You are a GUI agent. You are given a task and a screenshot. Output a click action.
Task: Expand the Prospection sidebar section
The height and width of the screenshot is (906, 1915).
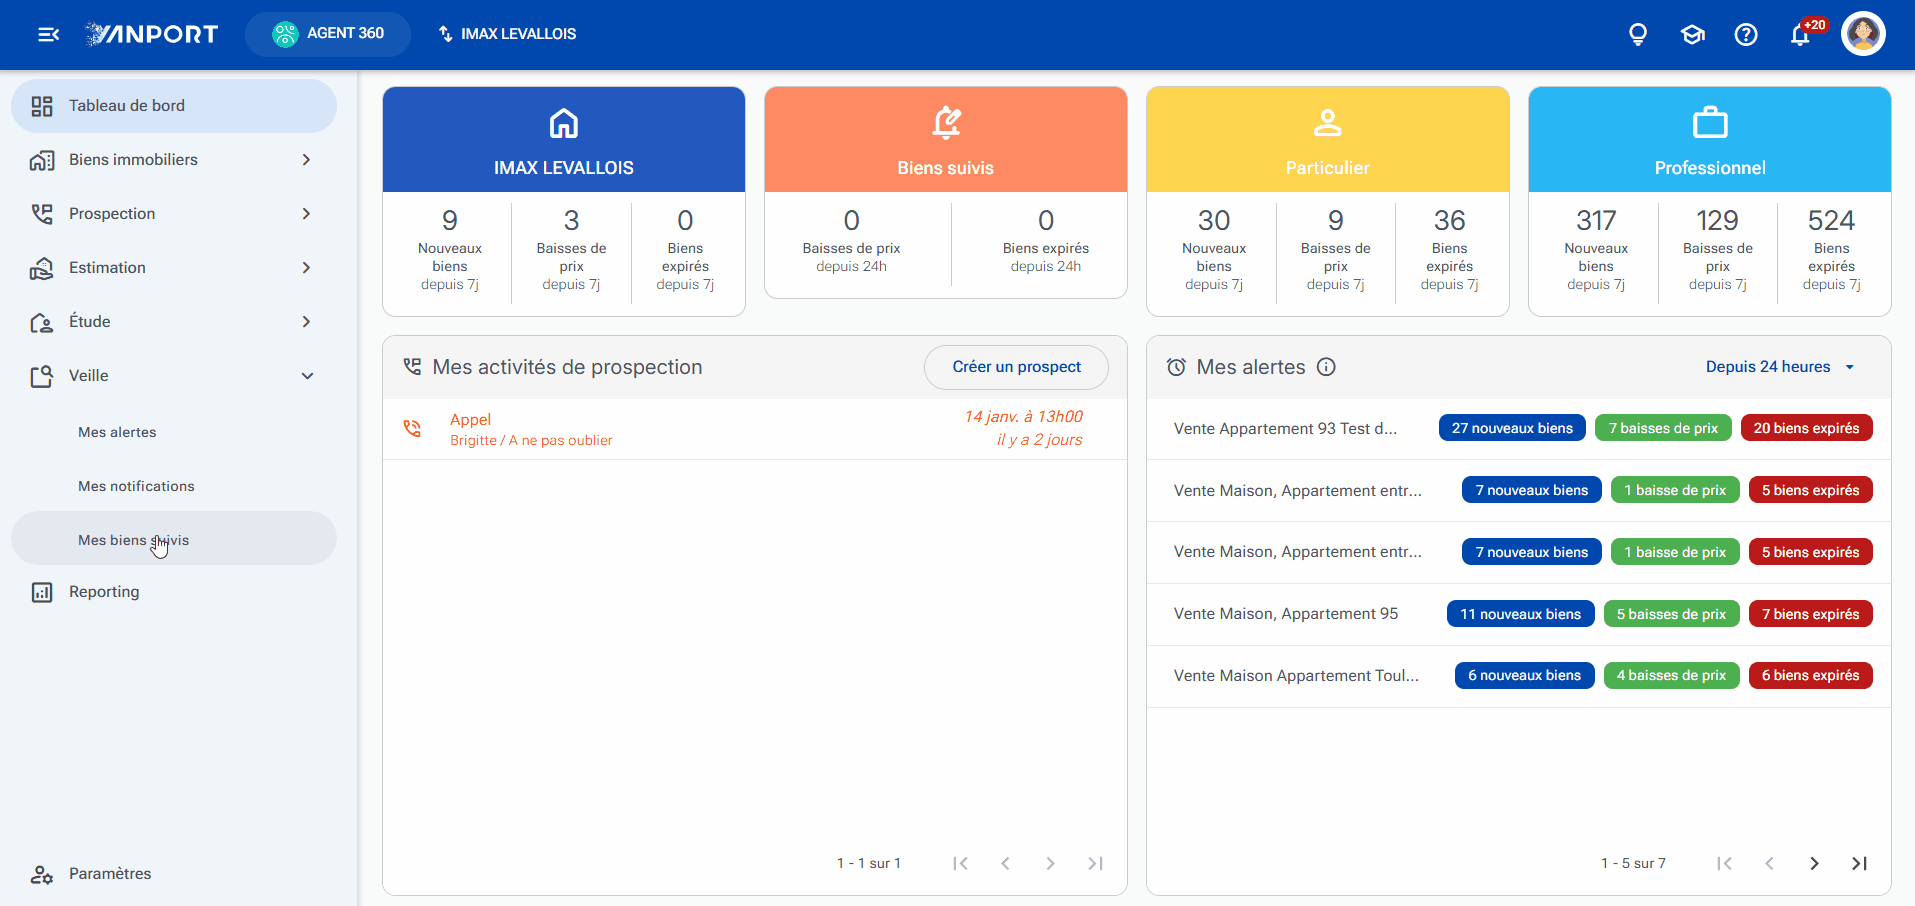(x=174, y=214)
